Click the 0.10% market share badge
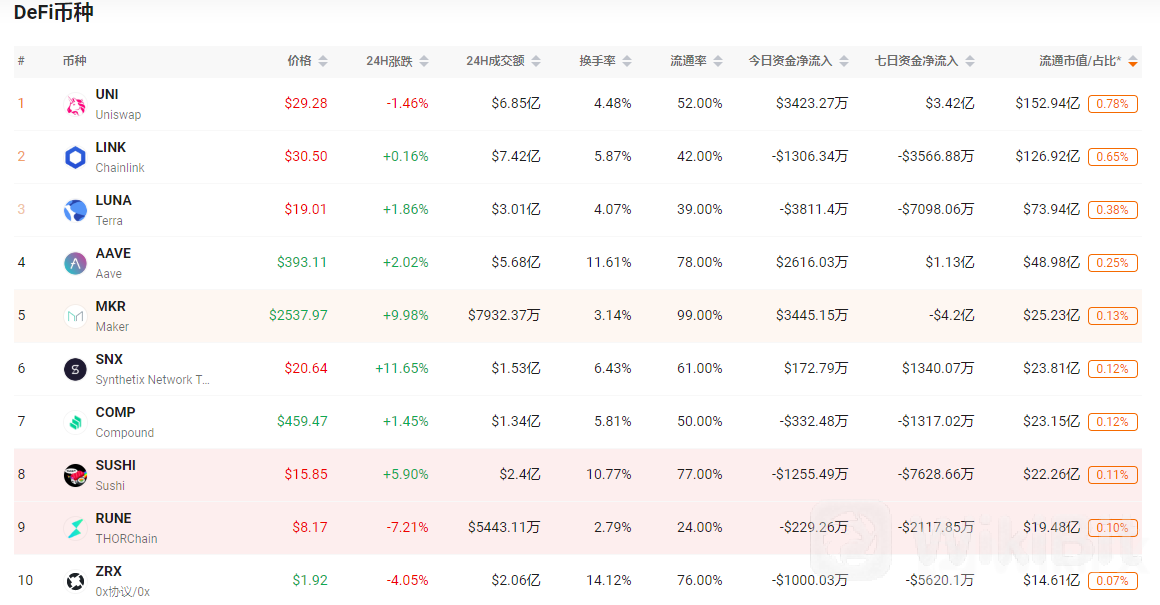 pyautogui.click(x=1113, y=528)
